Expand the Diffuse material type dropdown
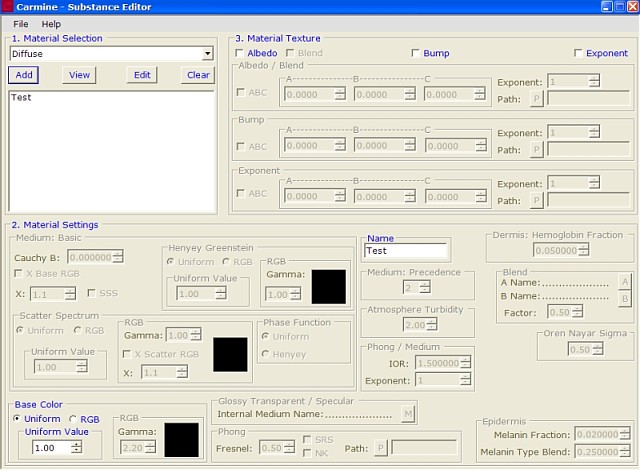This screenshot has height=470, width=640. (x=207, y=54)
